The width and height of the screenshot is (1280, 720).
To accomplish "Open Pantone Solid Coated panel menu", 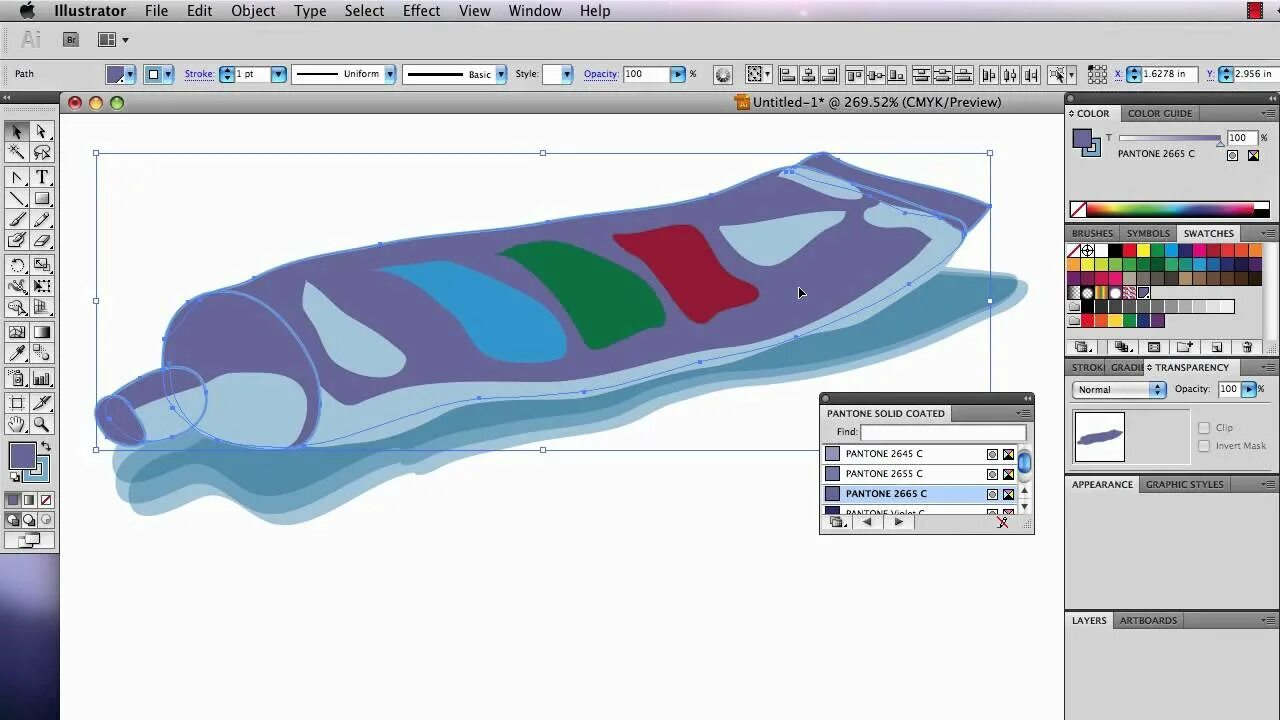I will tap(1023, 413).
